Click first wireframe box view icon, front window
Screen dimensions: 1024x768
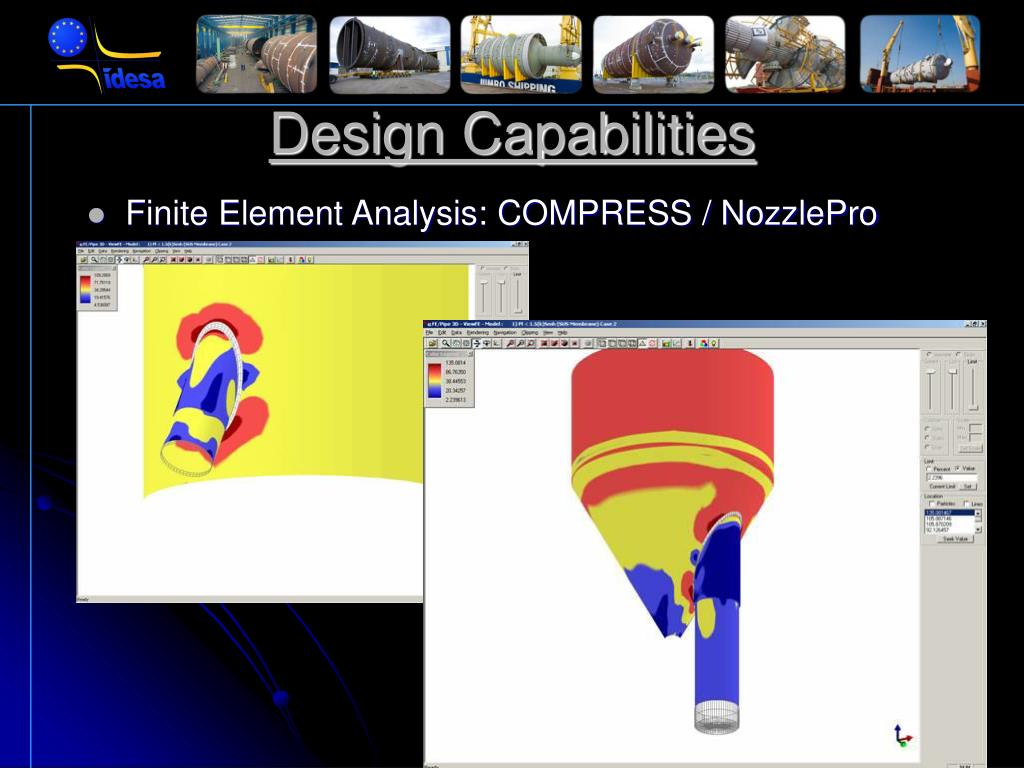point(601,343)
